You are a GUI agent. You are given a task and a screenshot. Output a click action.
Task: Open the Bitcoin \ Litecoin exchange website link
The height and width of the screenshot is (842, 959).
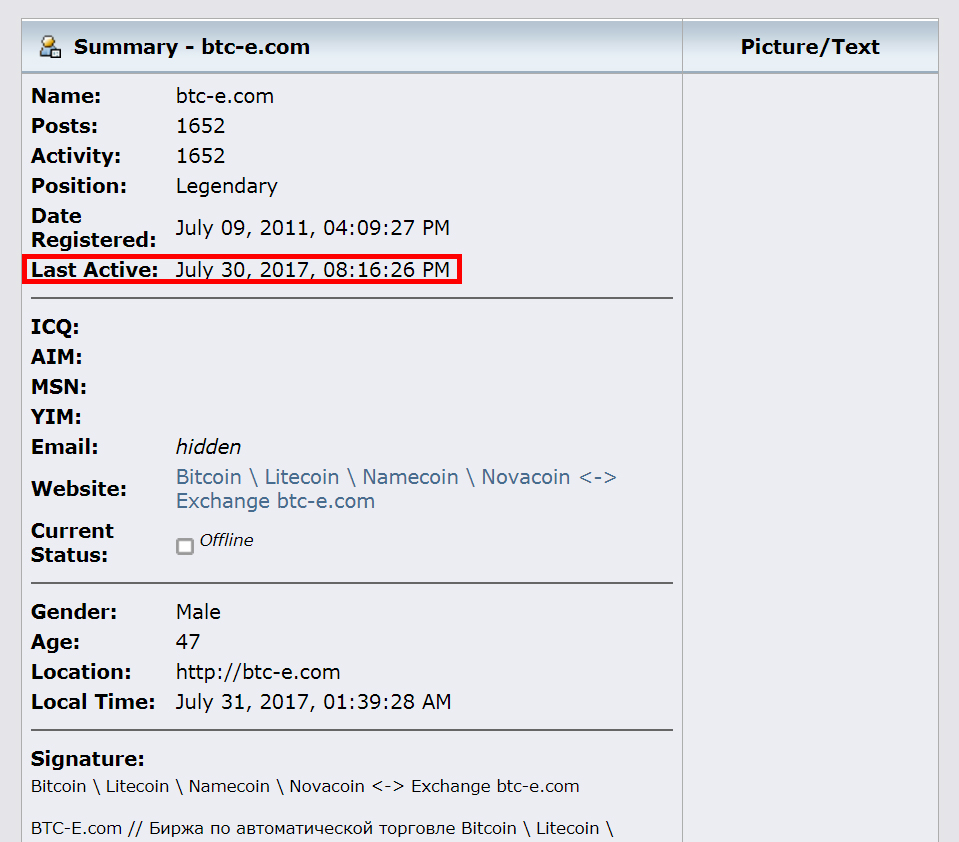tap(396, 489)
